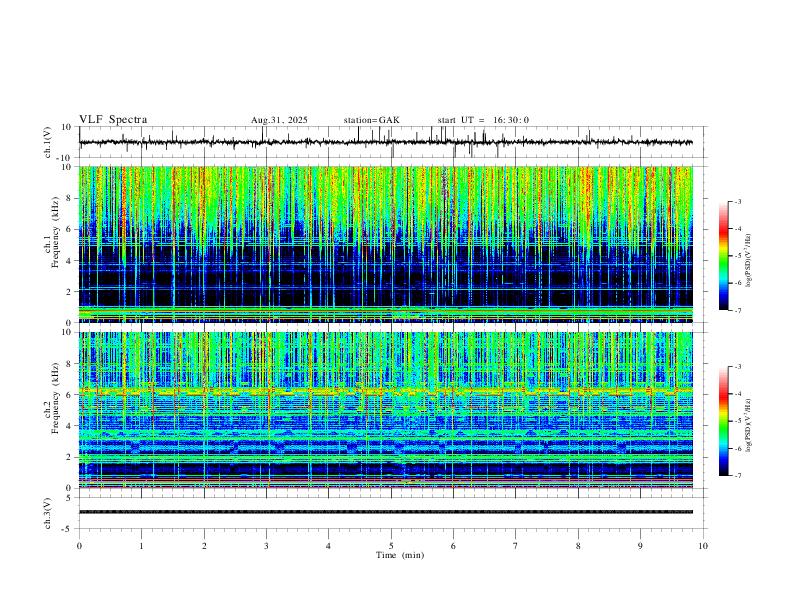
Task: Click the "-10" tick on ch.1(V) axis
Action: click(66, 158)
